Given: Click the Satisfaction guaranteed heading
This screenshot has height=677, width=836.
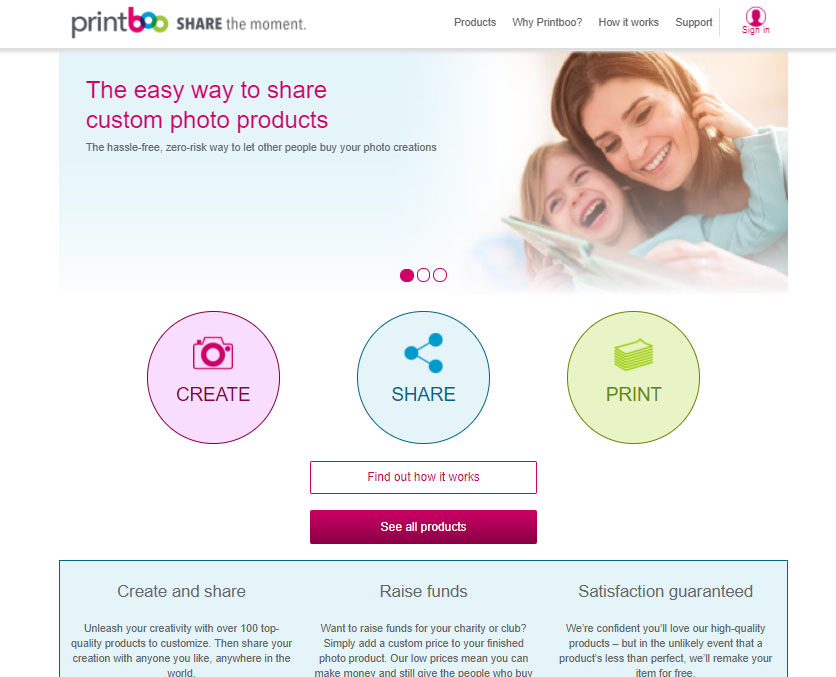Looking at the screenshot, I should tap(665, 591).
